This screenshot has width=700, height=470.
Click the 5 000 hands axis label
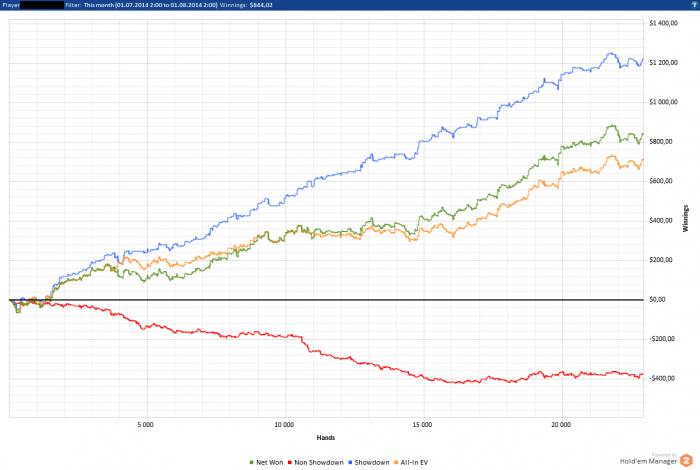pos(146,424)
